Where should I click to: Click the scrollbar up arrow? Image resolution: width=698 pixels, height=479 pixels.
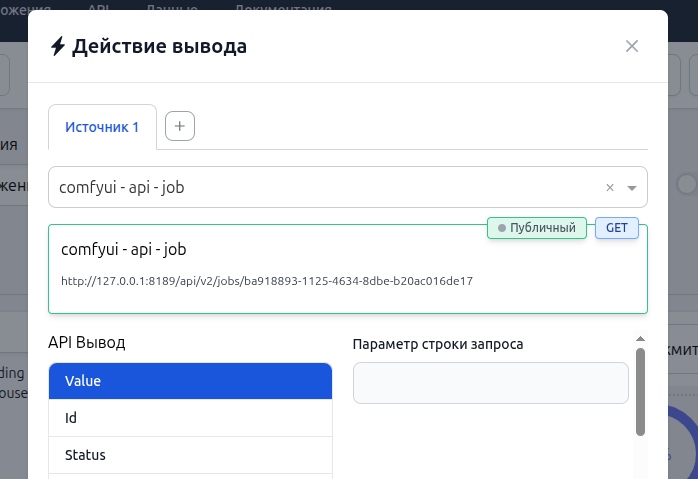tap(640, 339)
